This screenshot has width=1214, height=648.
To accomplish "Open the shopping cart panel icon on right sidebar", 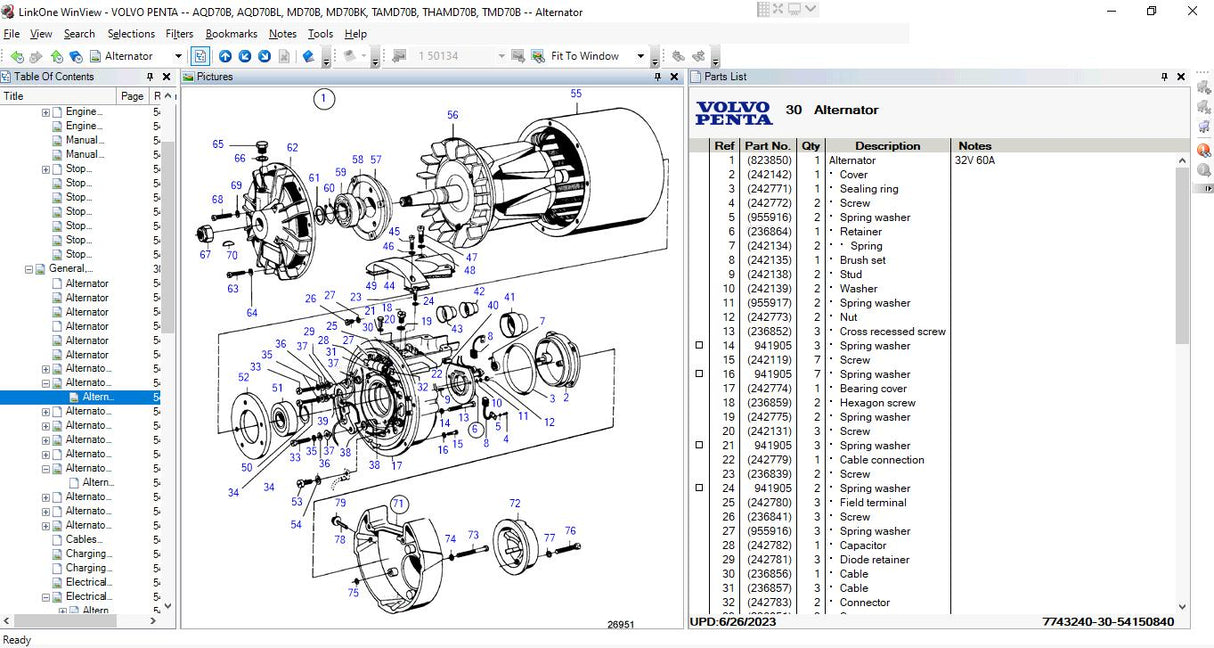I will (x=1203, y=127).
